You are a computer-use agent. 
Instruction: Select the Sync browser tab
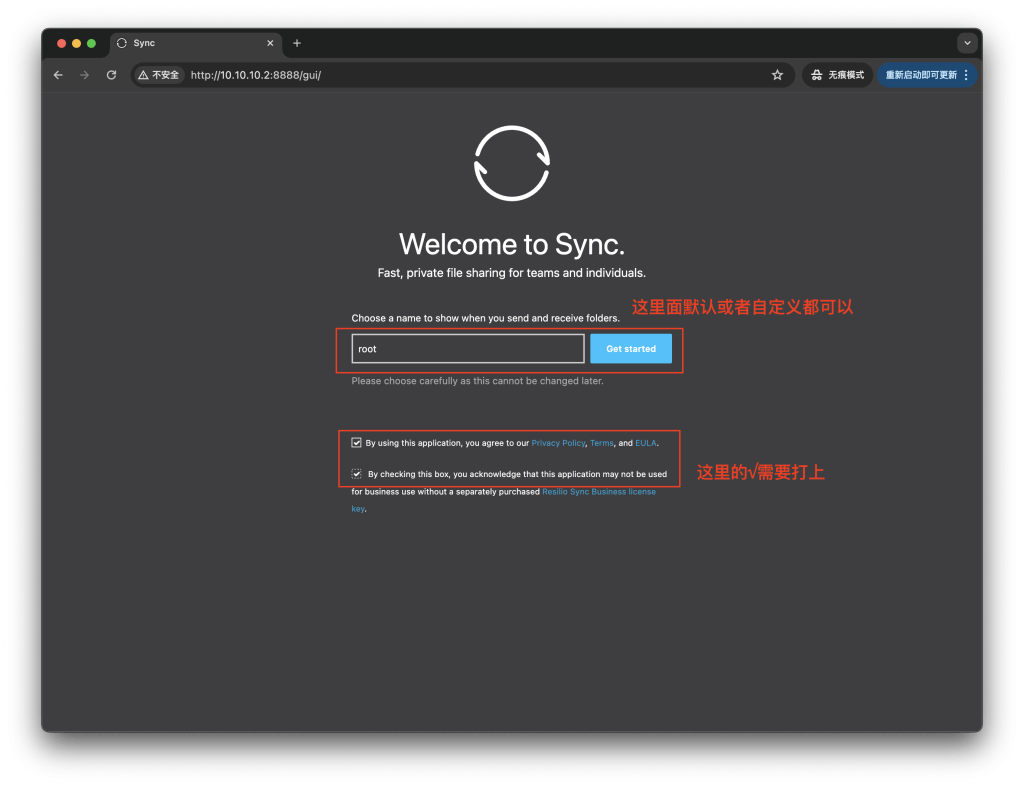tap(195, 43)
